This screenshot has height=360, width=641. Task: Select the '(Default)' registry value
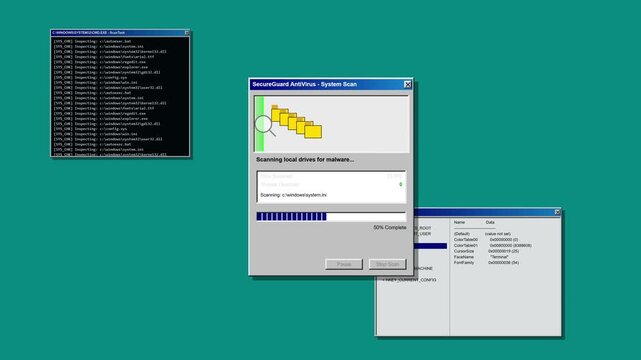[x=462, y=234]
